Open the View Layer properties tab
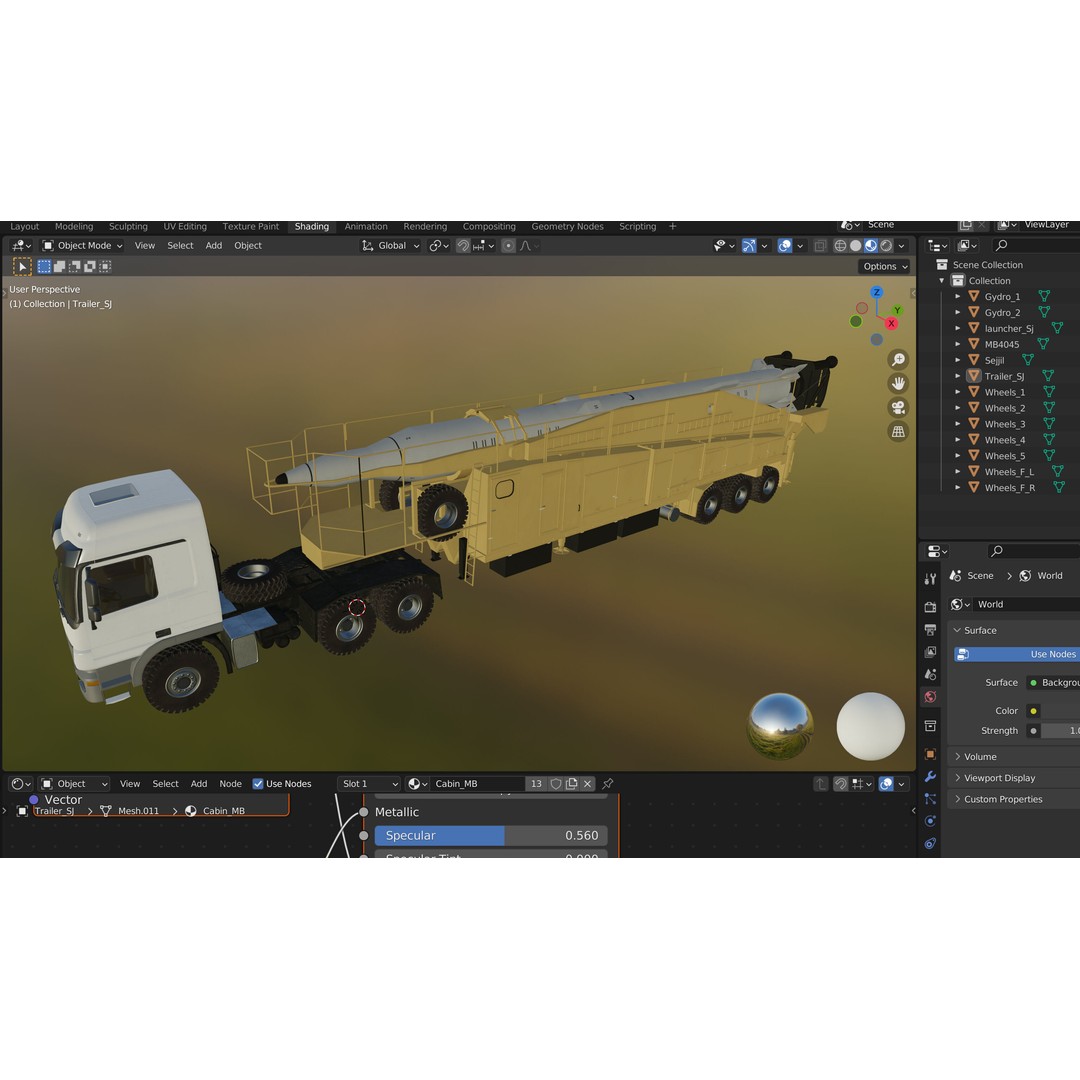Image resolution: width=1080 pixels, height=1080 pixels. pyautogui.click(x=931, y=652)
